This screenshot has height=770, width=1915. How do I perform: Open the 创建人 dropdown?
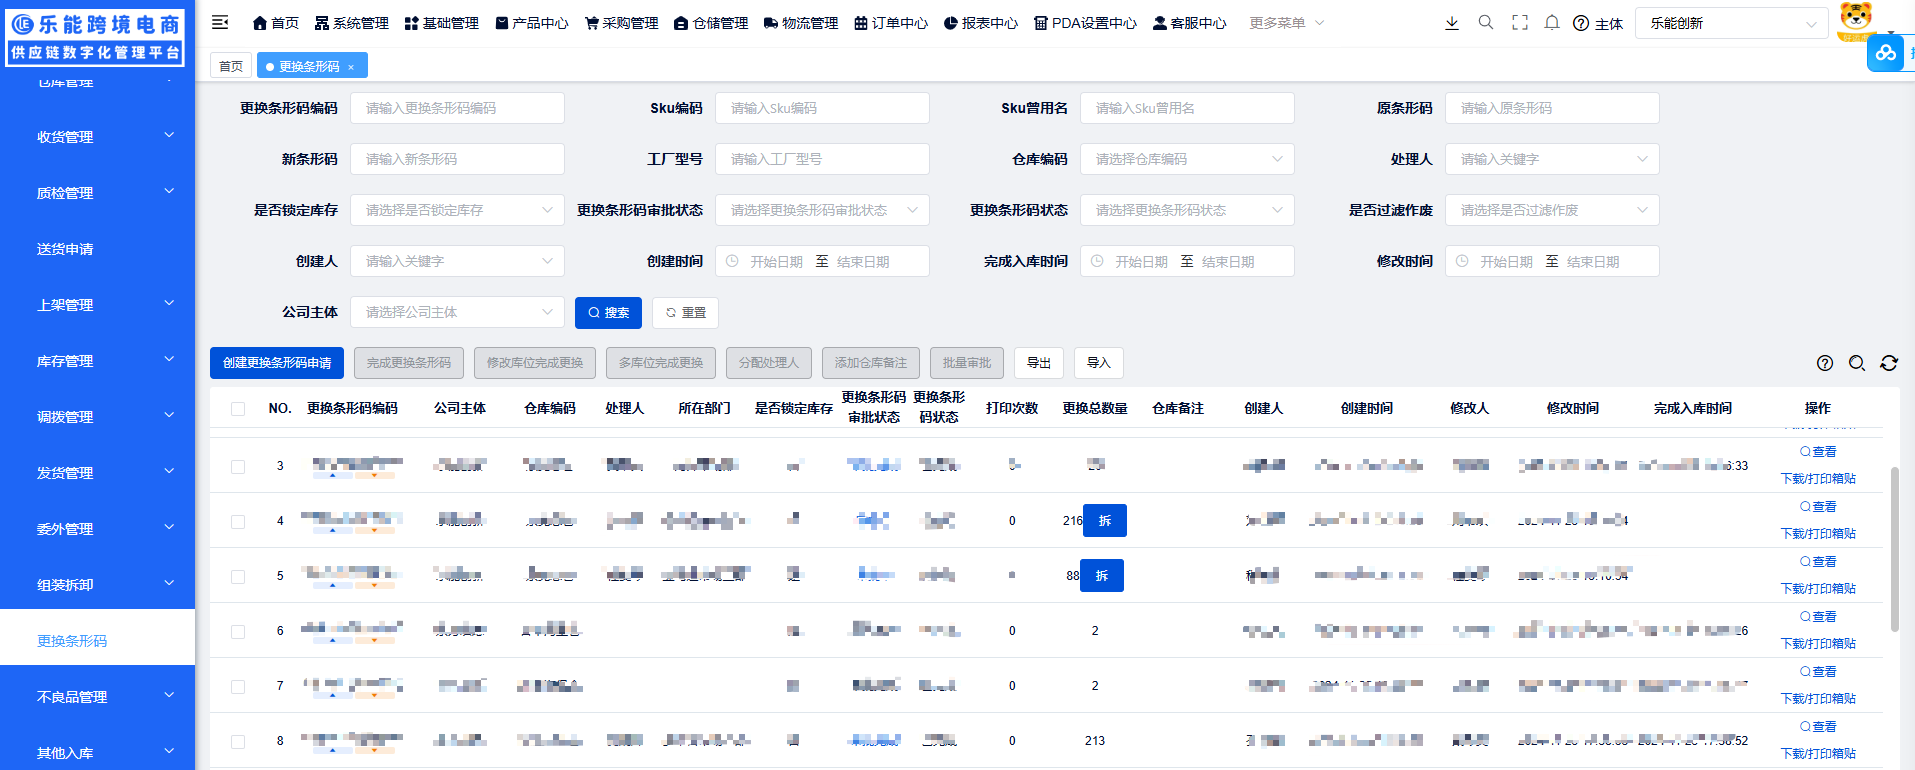point(457,261)
